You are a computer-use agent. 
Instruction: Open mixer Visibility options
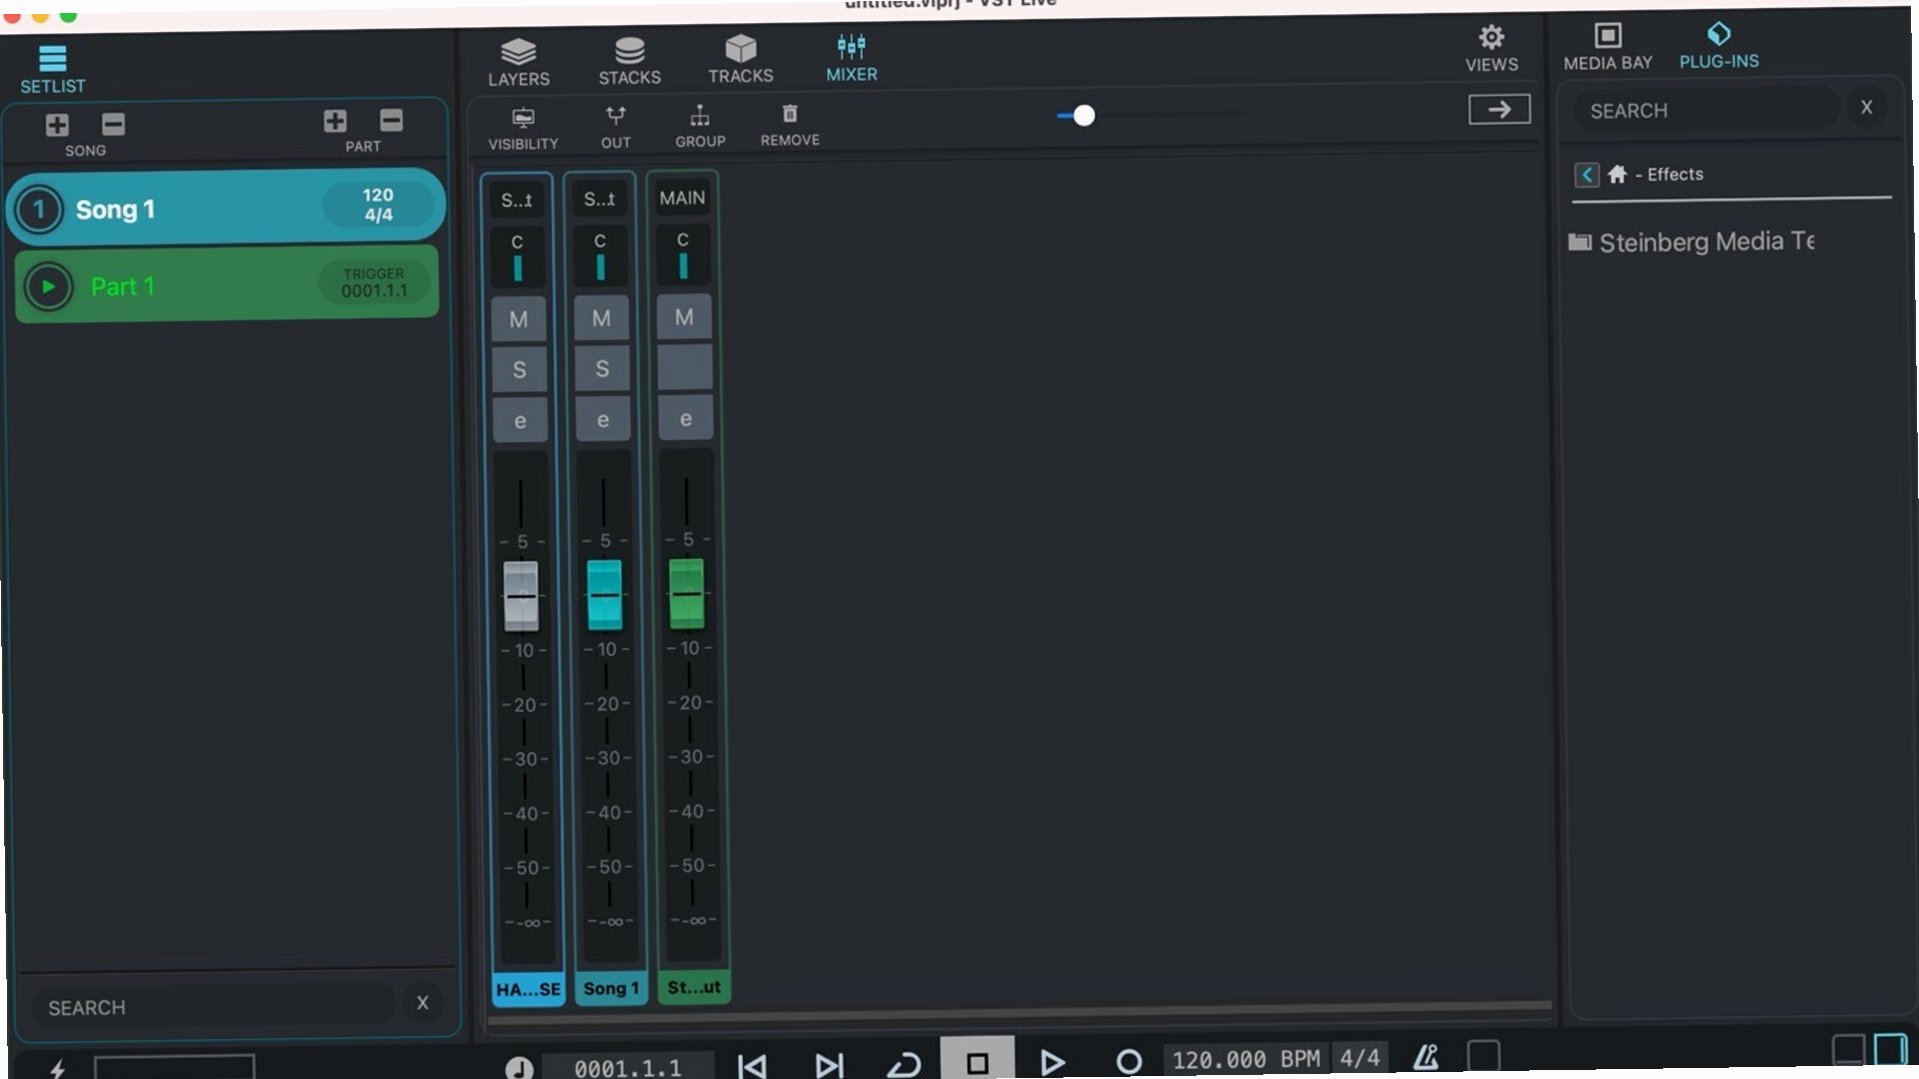point(523,128)
